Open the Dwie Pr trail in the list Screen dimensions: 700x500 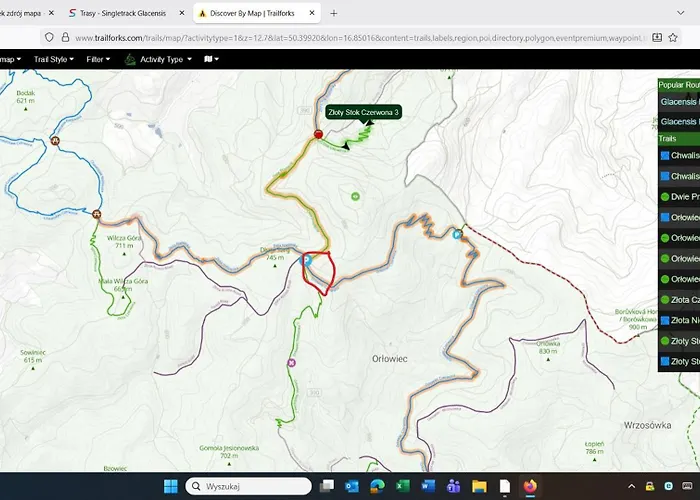682,197
